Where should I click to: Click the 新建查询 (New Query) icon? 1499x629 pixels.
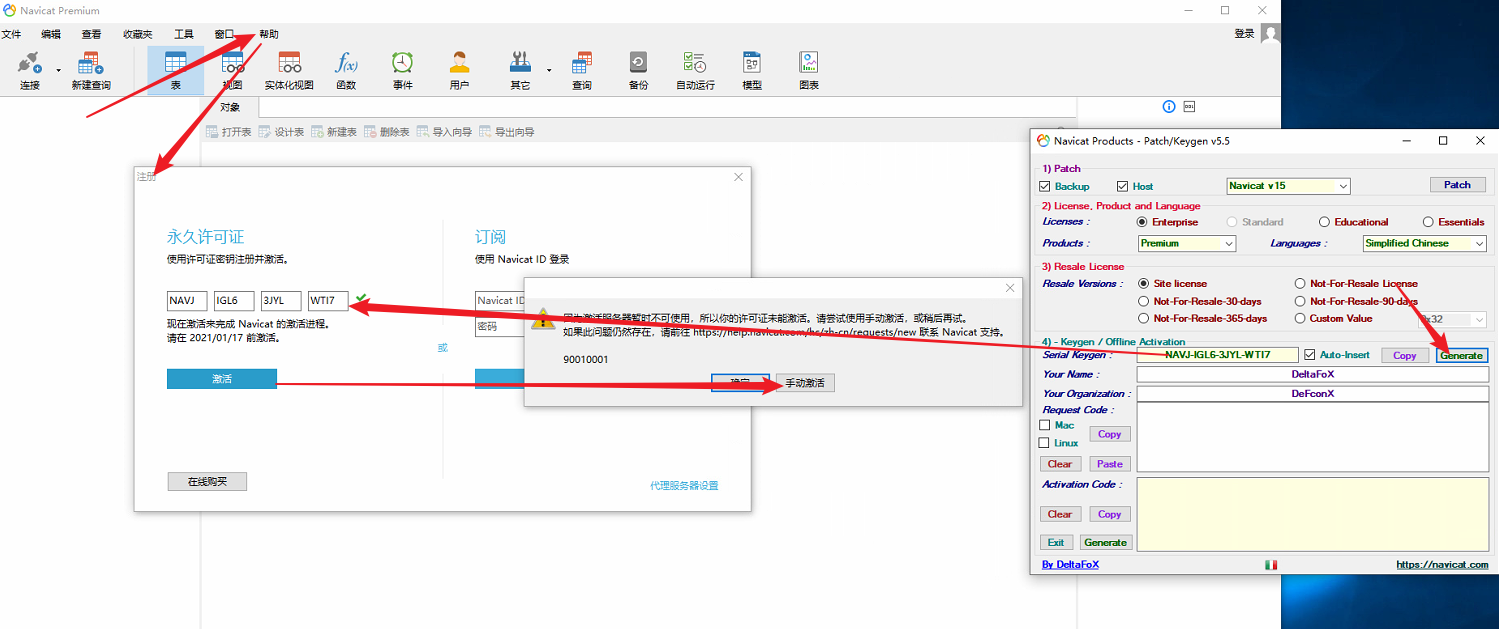pos(91,70)
